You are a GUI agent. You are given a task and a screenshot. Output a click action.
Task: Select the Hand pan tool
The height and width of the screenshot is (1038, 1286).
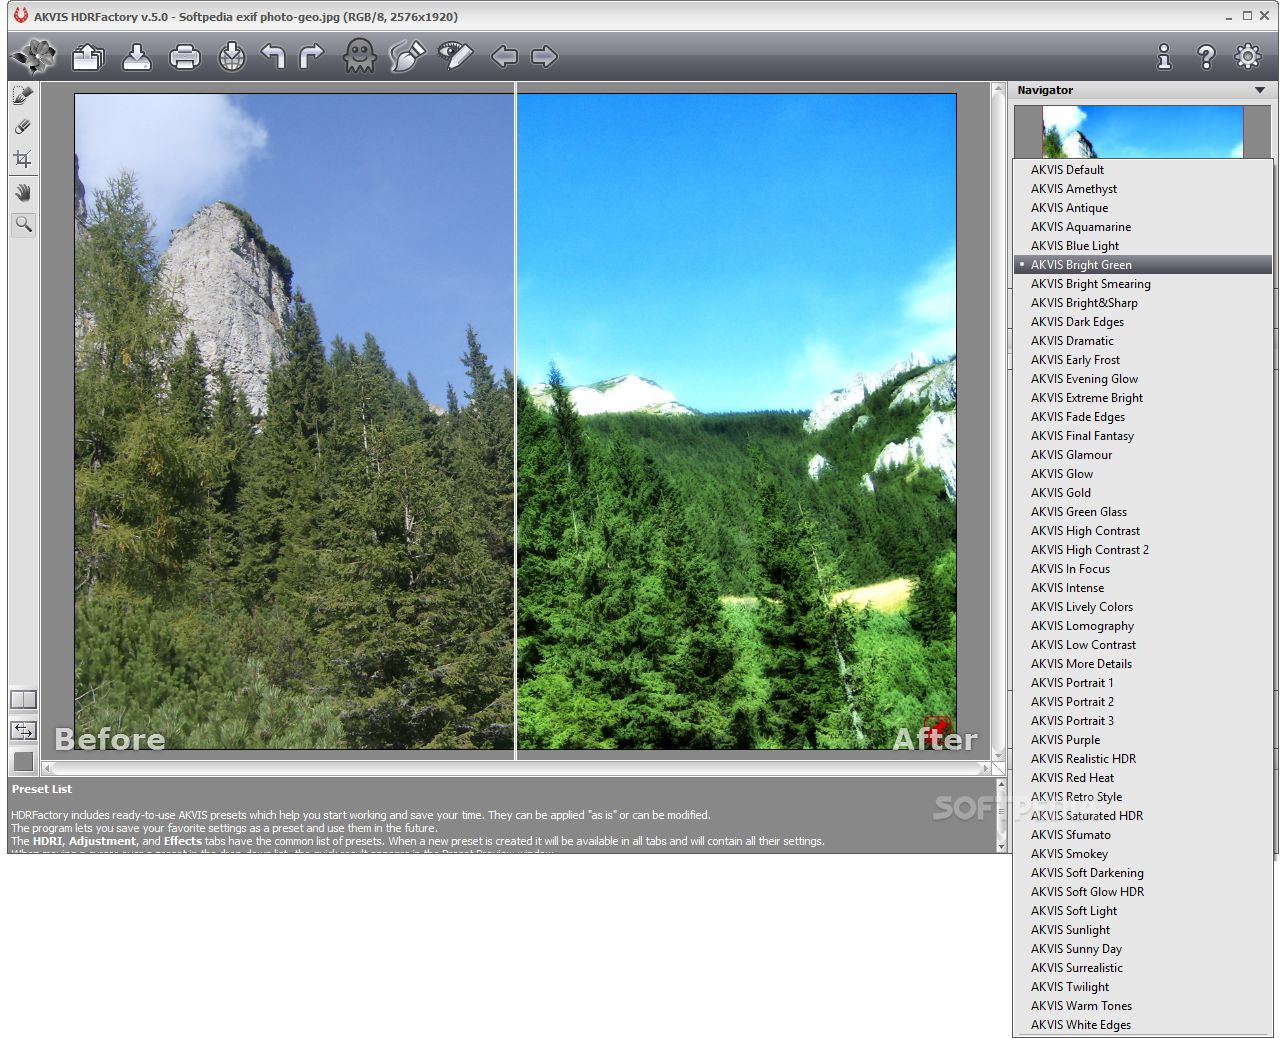(23, 192)
